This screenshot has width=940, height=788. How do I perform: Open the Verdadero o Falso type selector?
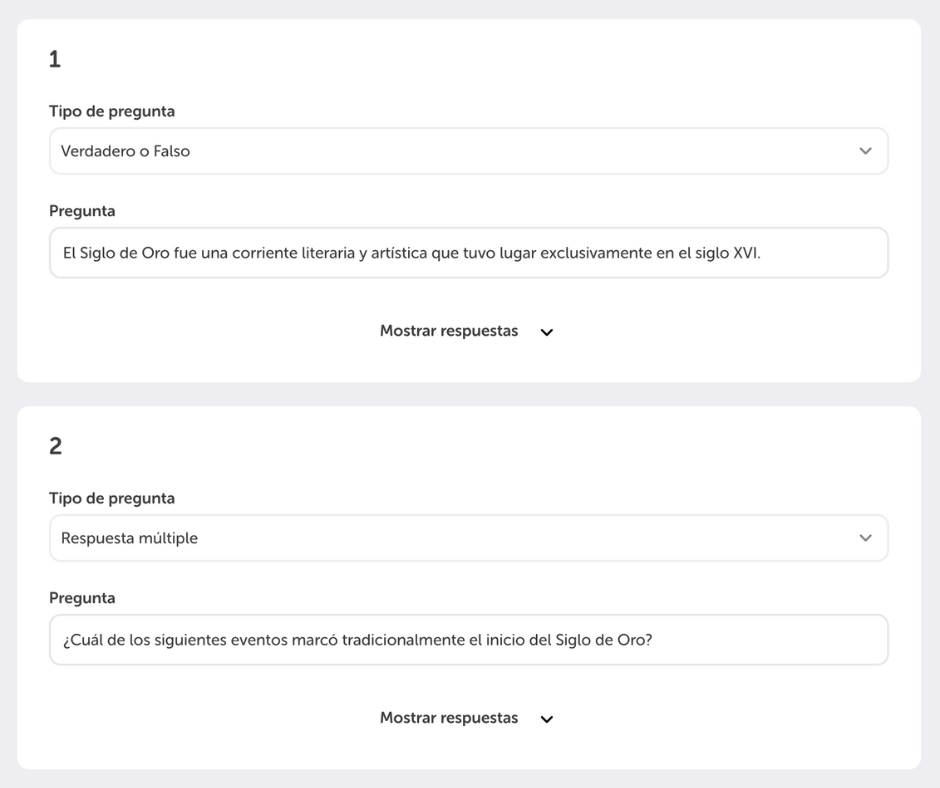469,151
